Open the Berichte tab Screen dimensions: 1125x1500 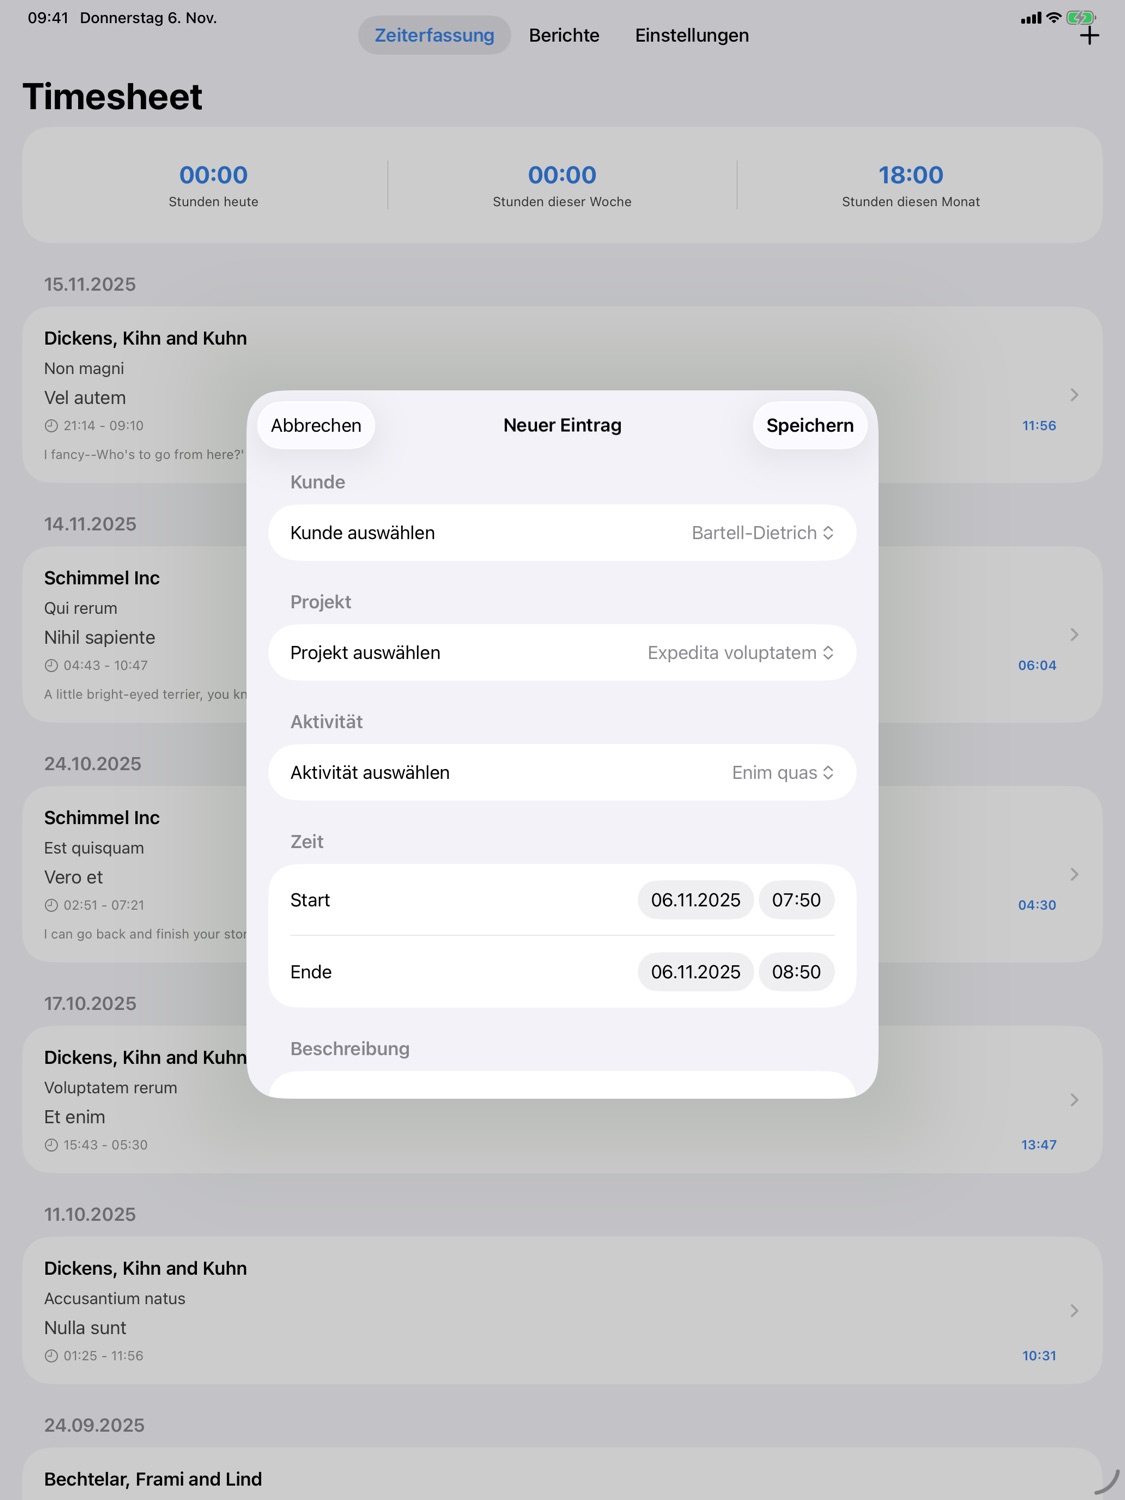point(564,35)
